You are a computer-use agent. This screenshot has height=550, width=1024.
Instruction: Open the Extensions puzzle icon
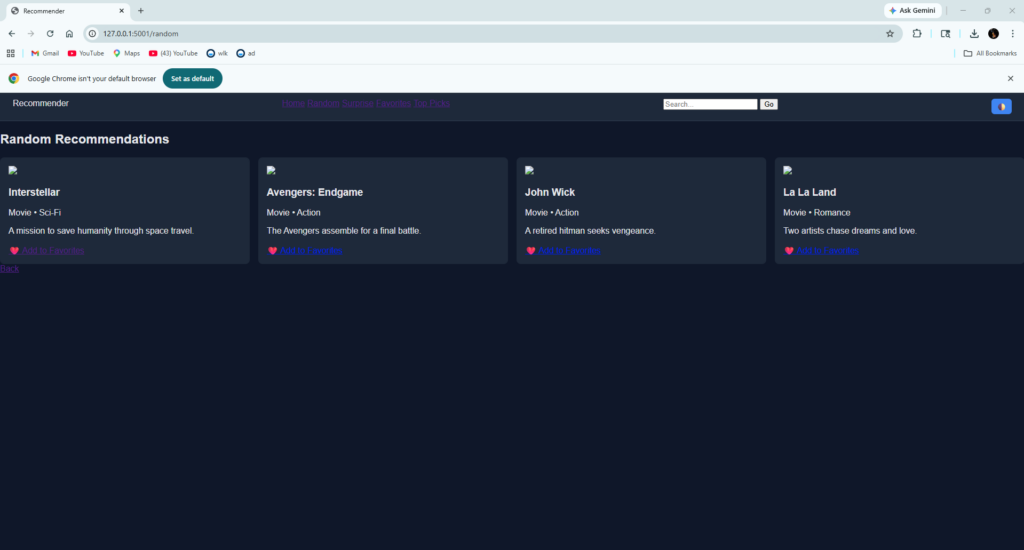coord(917,33)
